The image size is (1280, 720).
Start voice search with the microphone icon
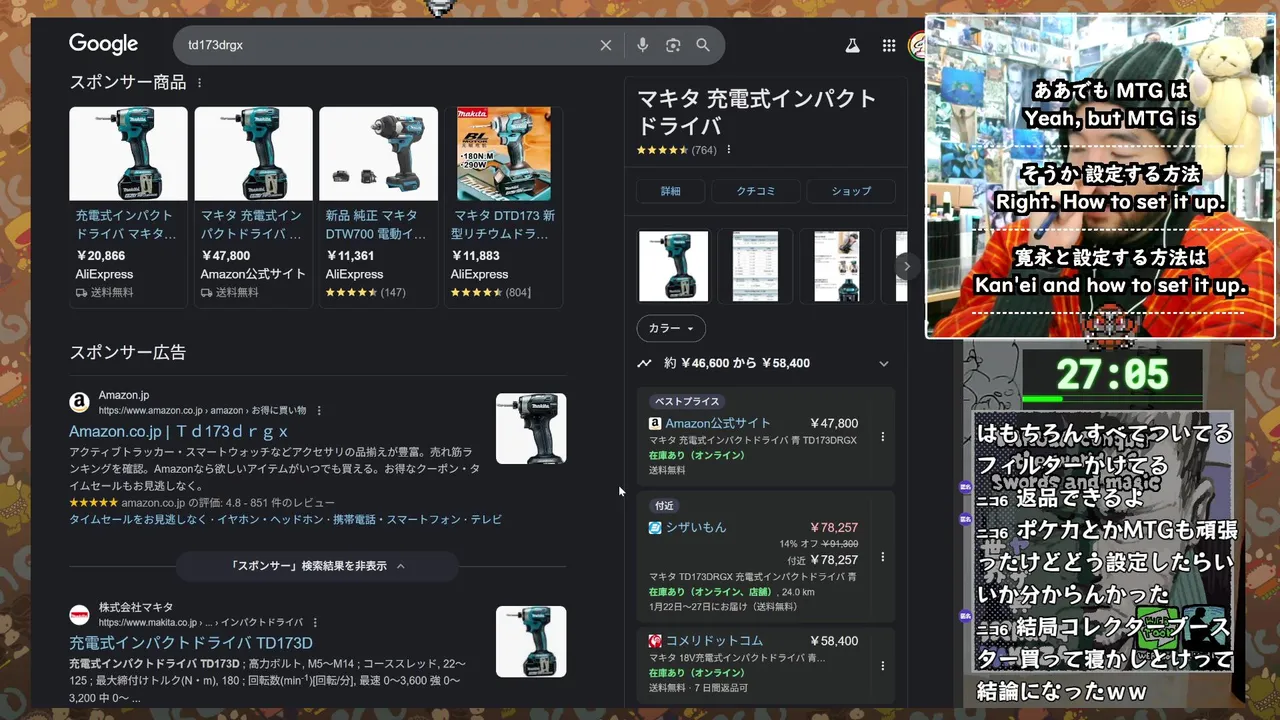click(x=642, y=45)
